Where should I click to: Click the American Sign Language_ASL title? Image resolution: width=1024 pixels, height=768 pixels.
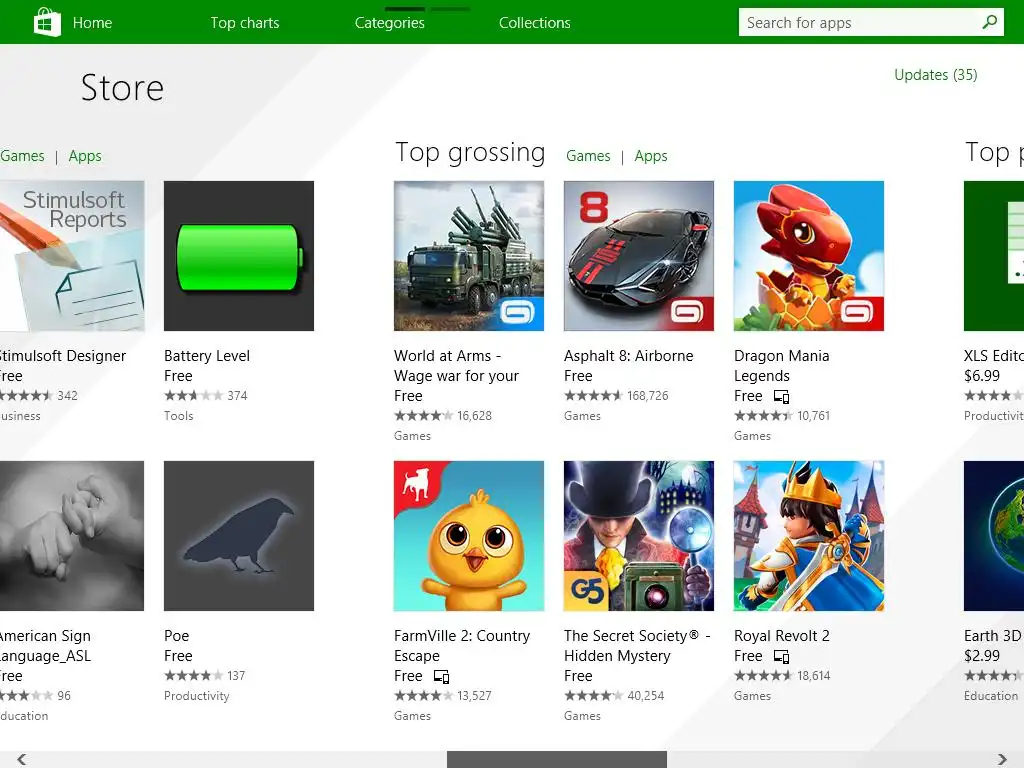[46, 646]
